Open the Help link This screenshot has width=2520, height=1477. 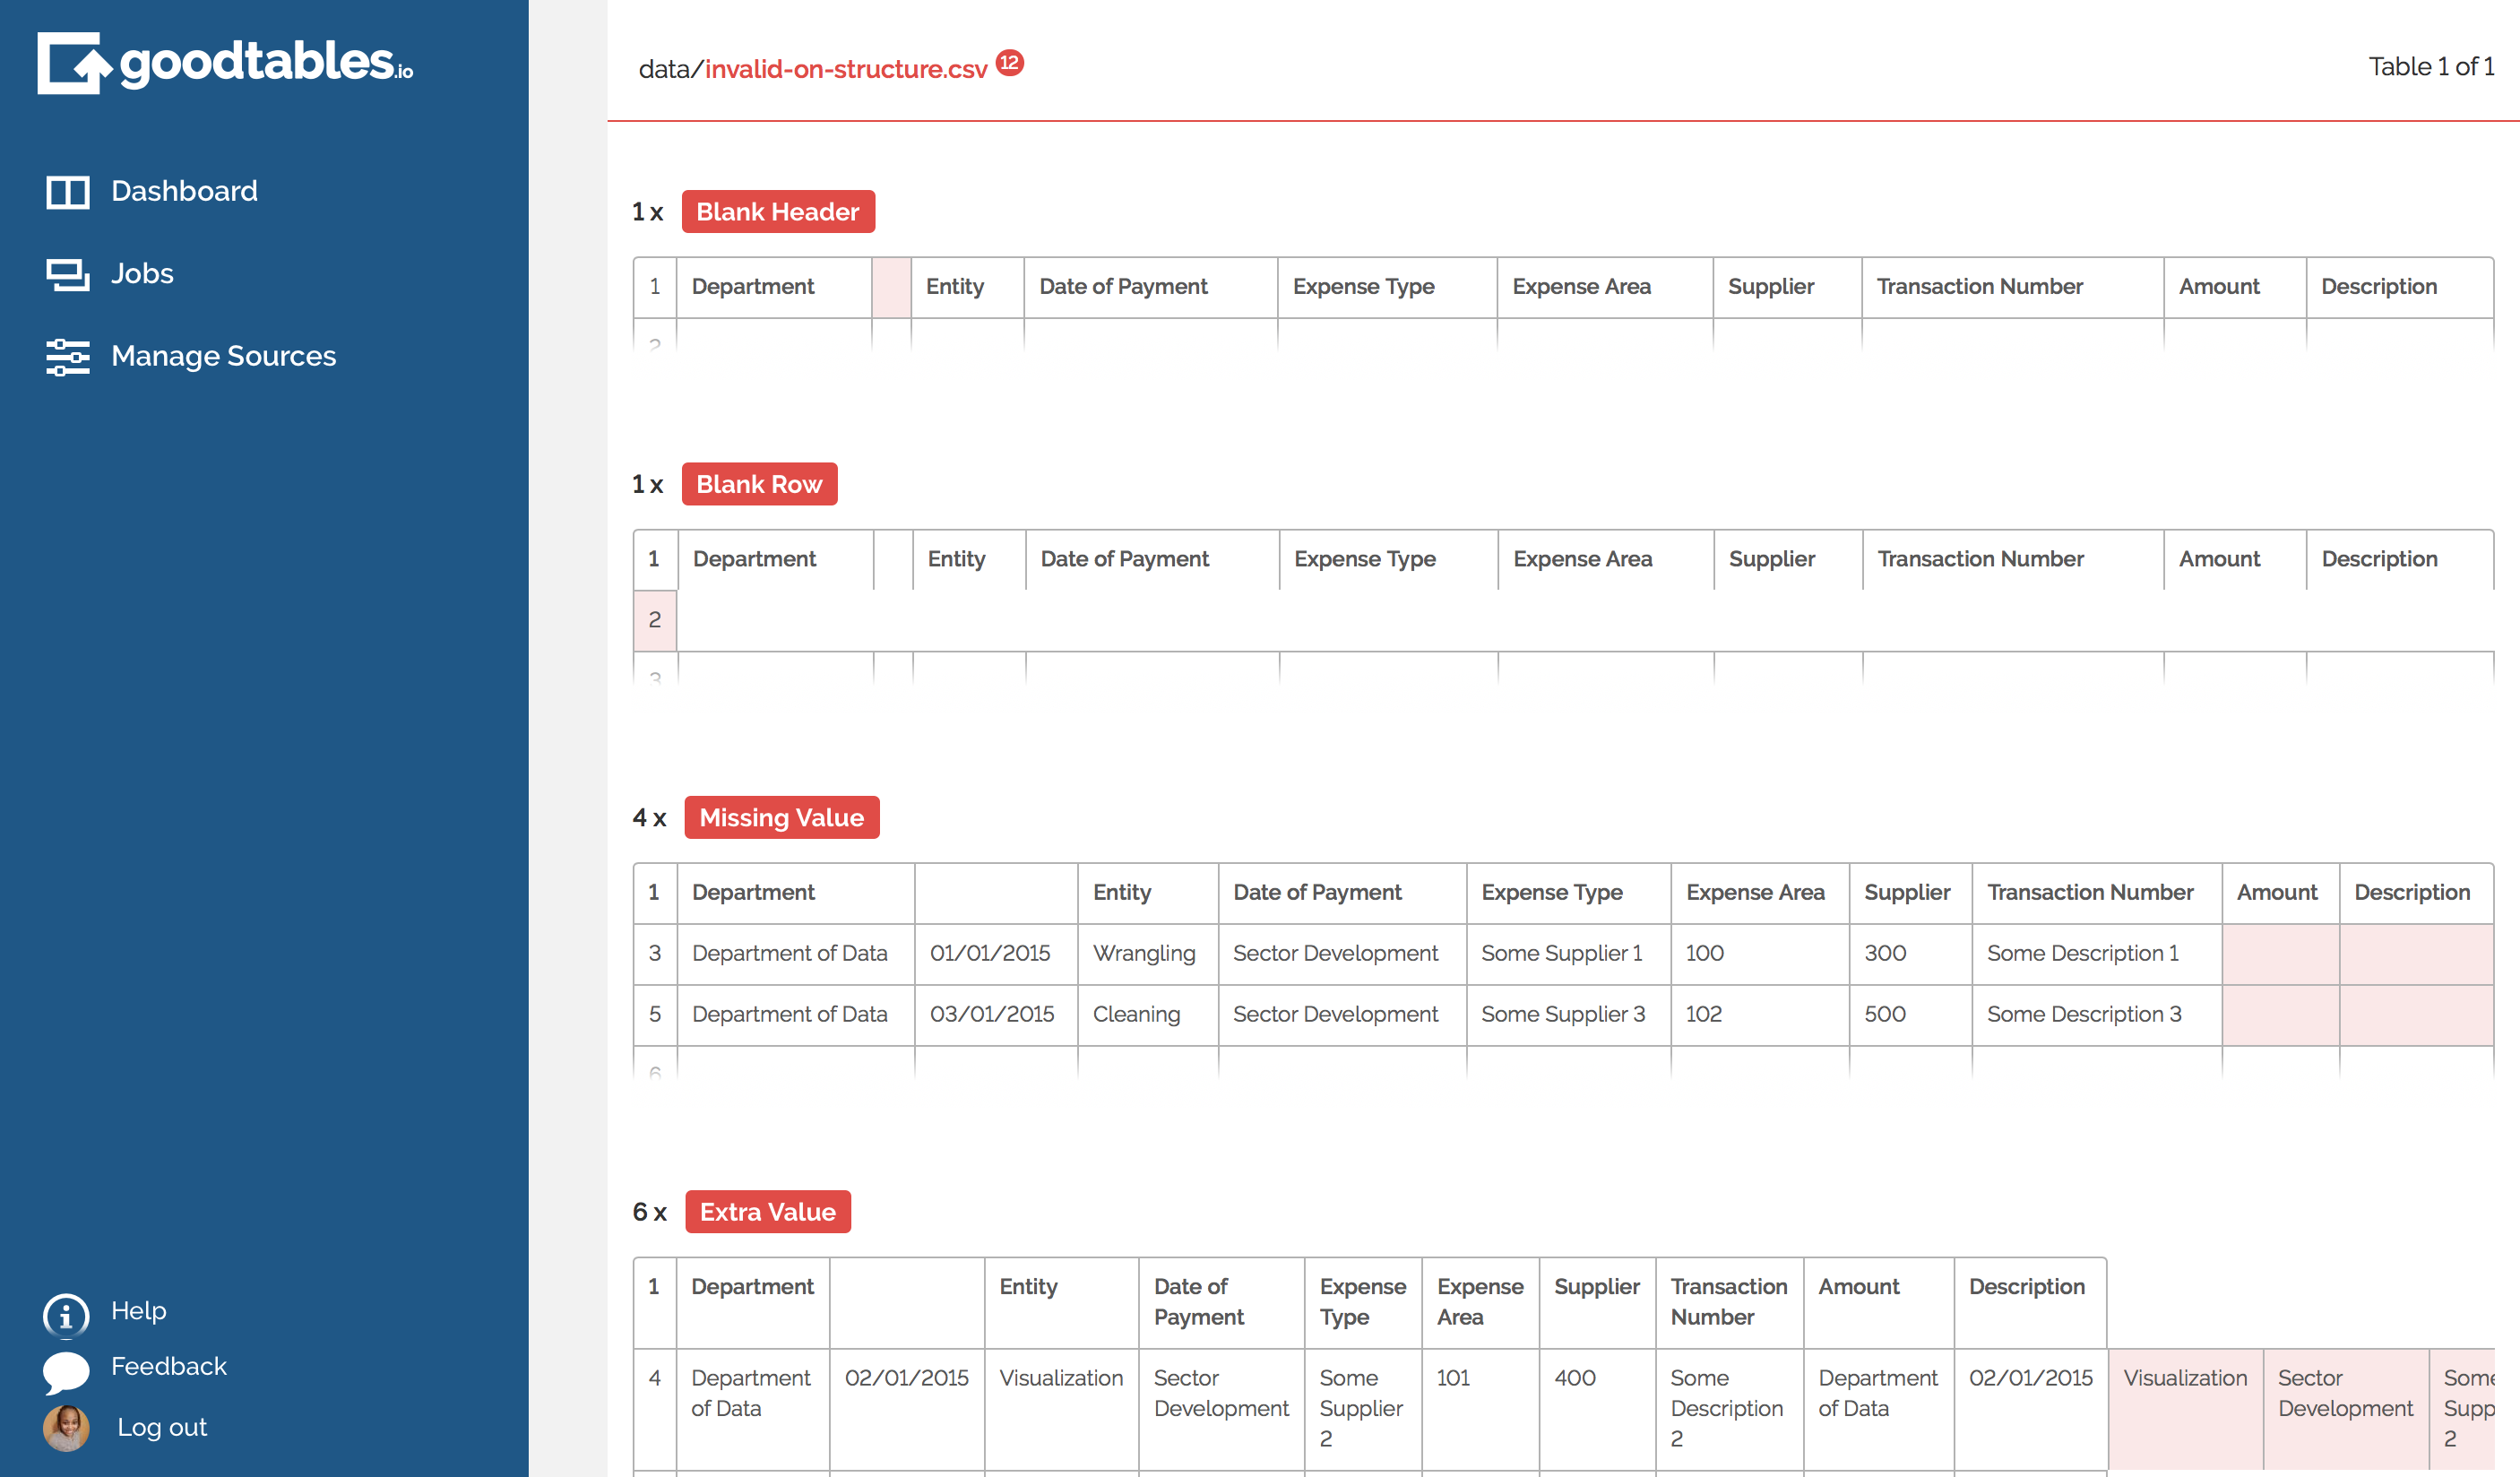(x=138, y=1310)
